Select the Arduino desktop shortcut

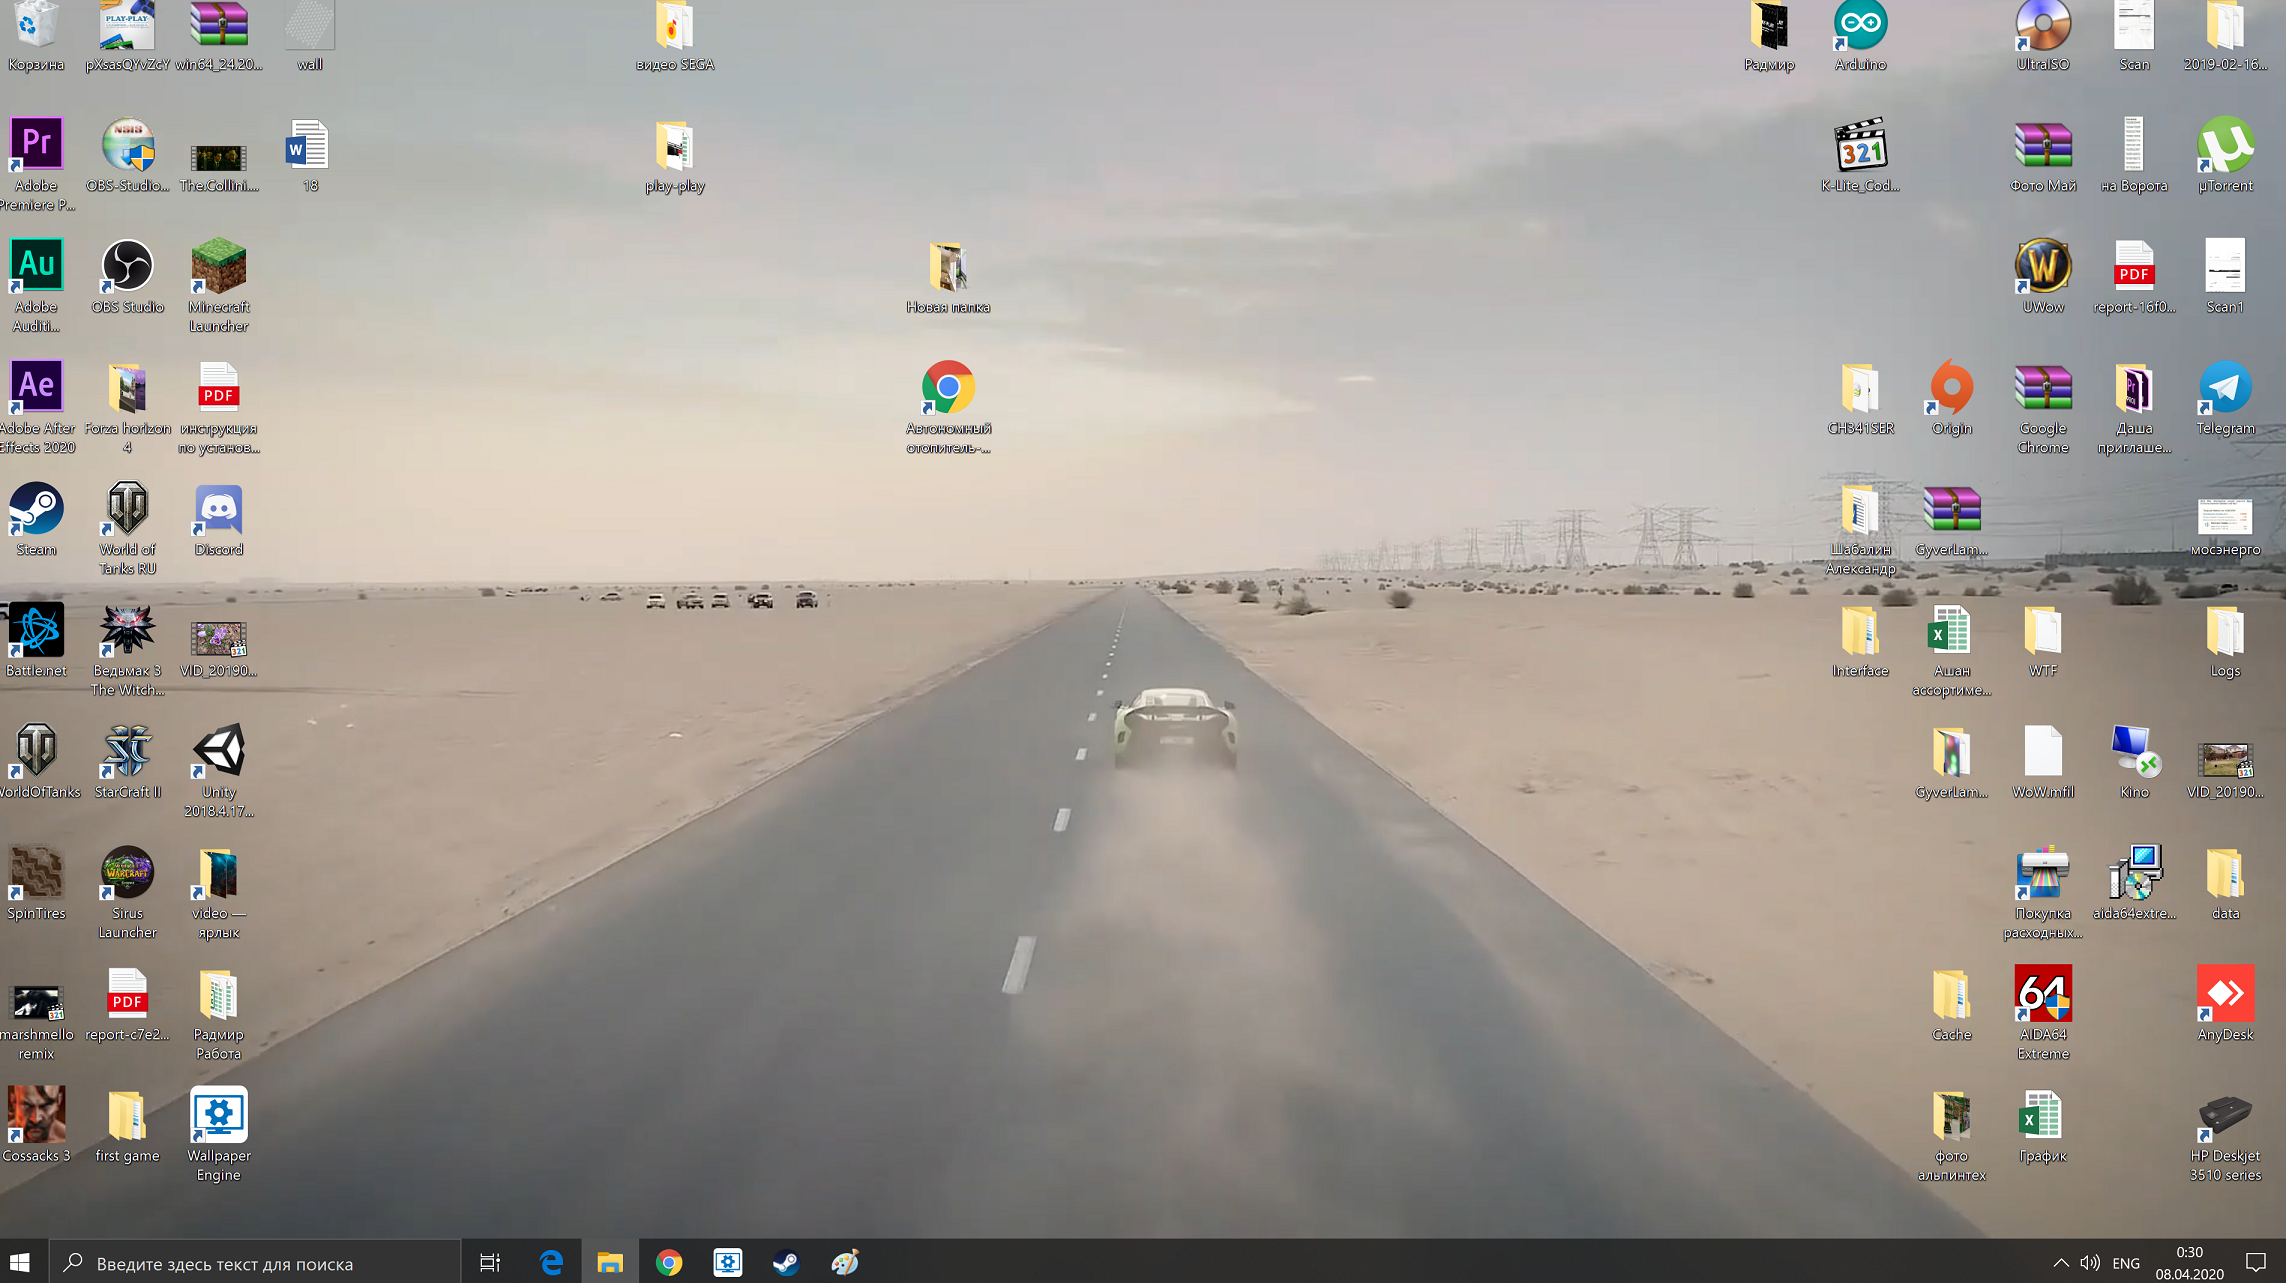tap(1860, 26)
